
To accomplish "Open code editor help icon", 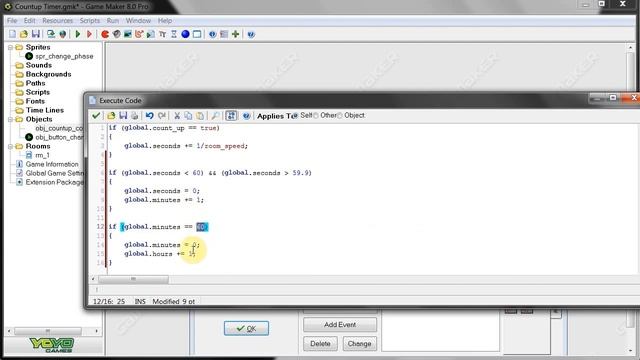I will [x=246, y=116].
